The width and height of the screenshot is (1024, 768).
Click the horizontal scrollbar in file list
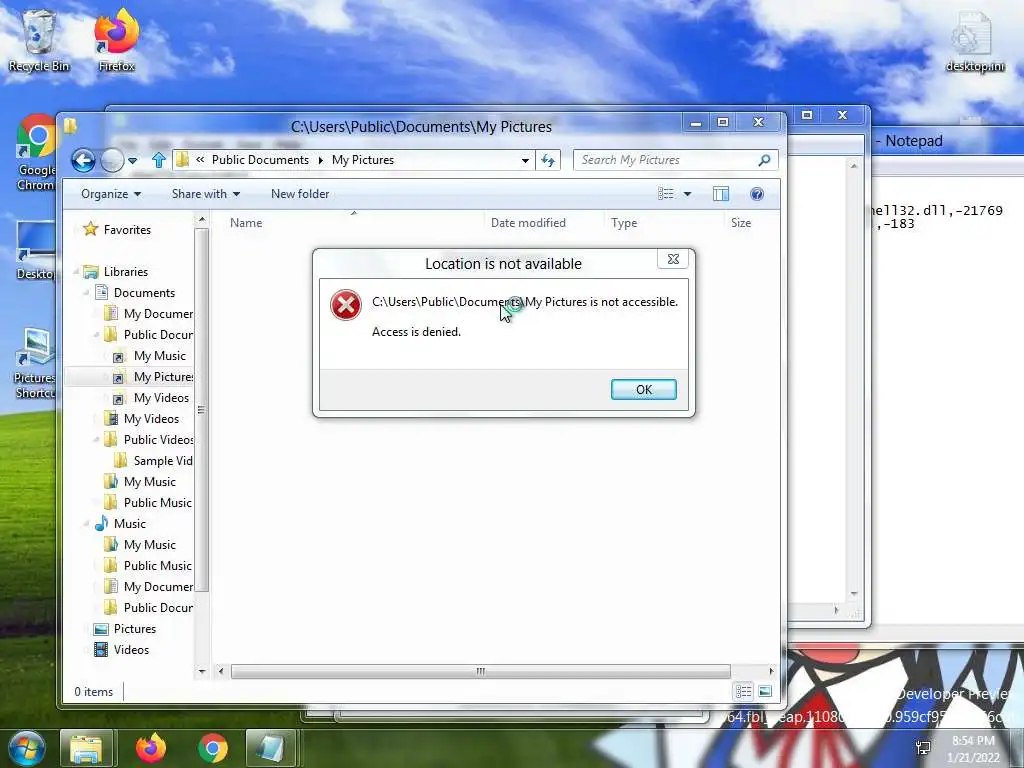(x=481, y=671)
